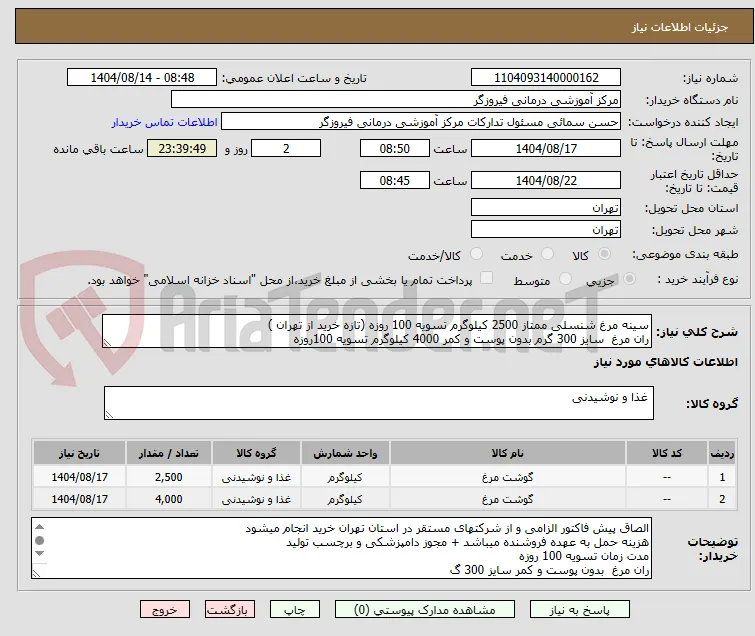
Task: Click the 'تعداد / مقدار' column header
Action: (169, 453)
